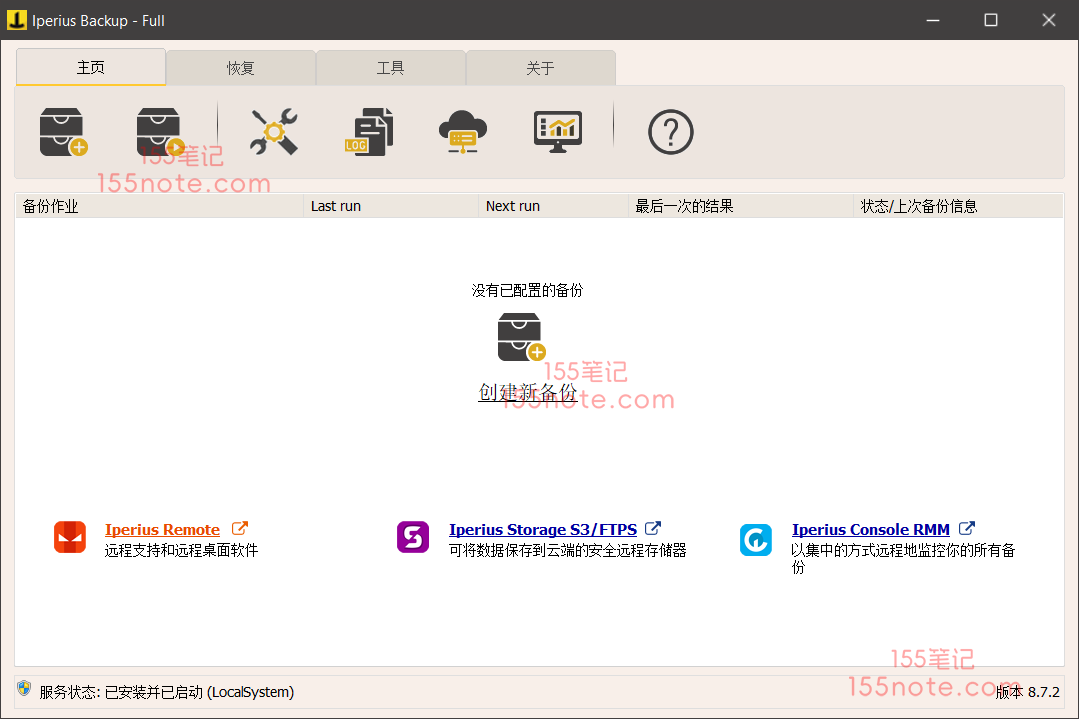Click the Iperius Console blue logo

[x=756, y=540]
